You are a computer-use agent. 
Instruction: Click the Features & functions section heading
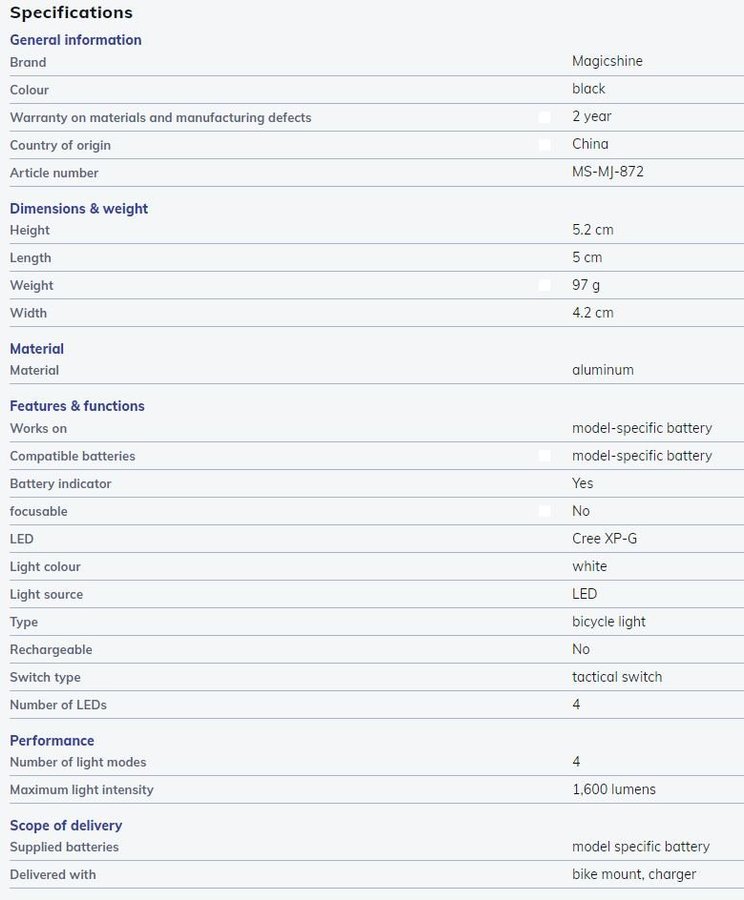pyautogui.click(x=77, y=406)
